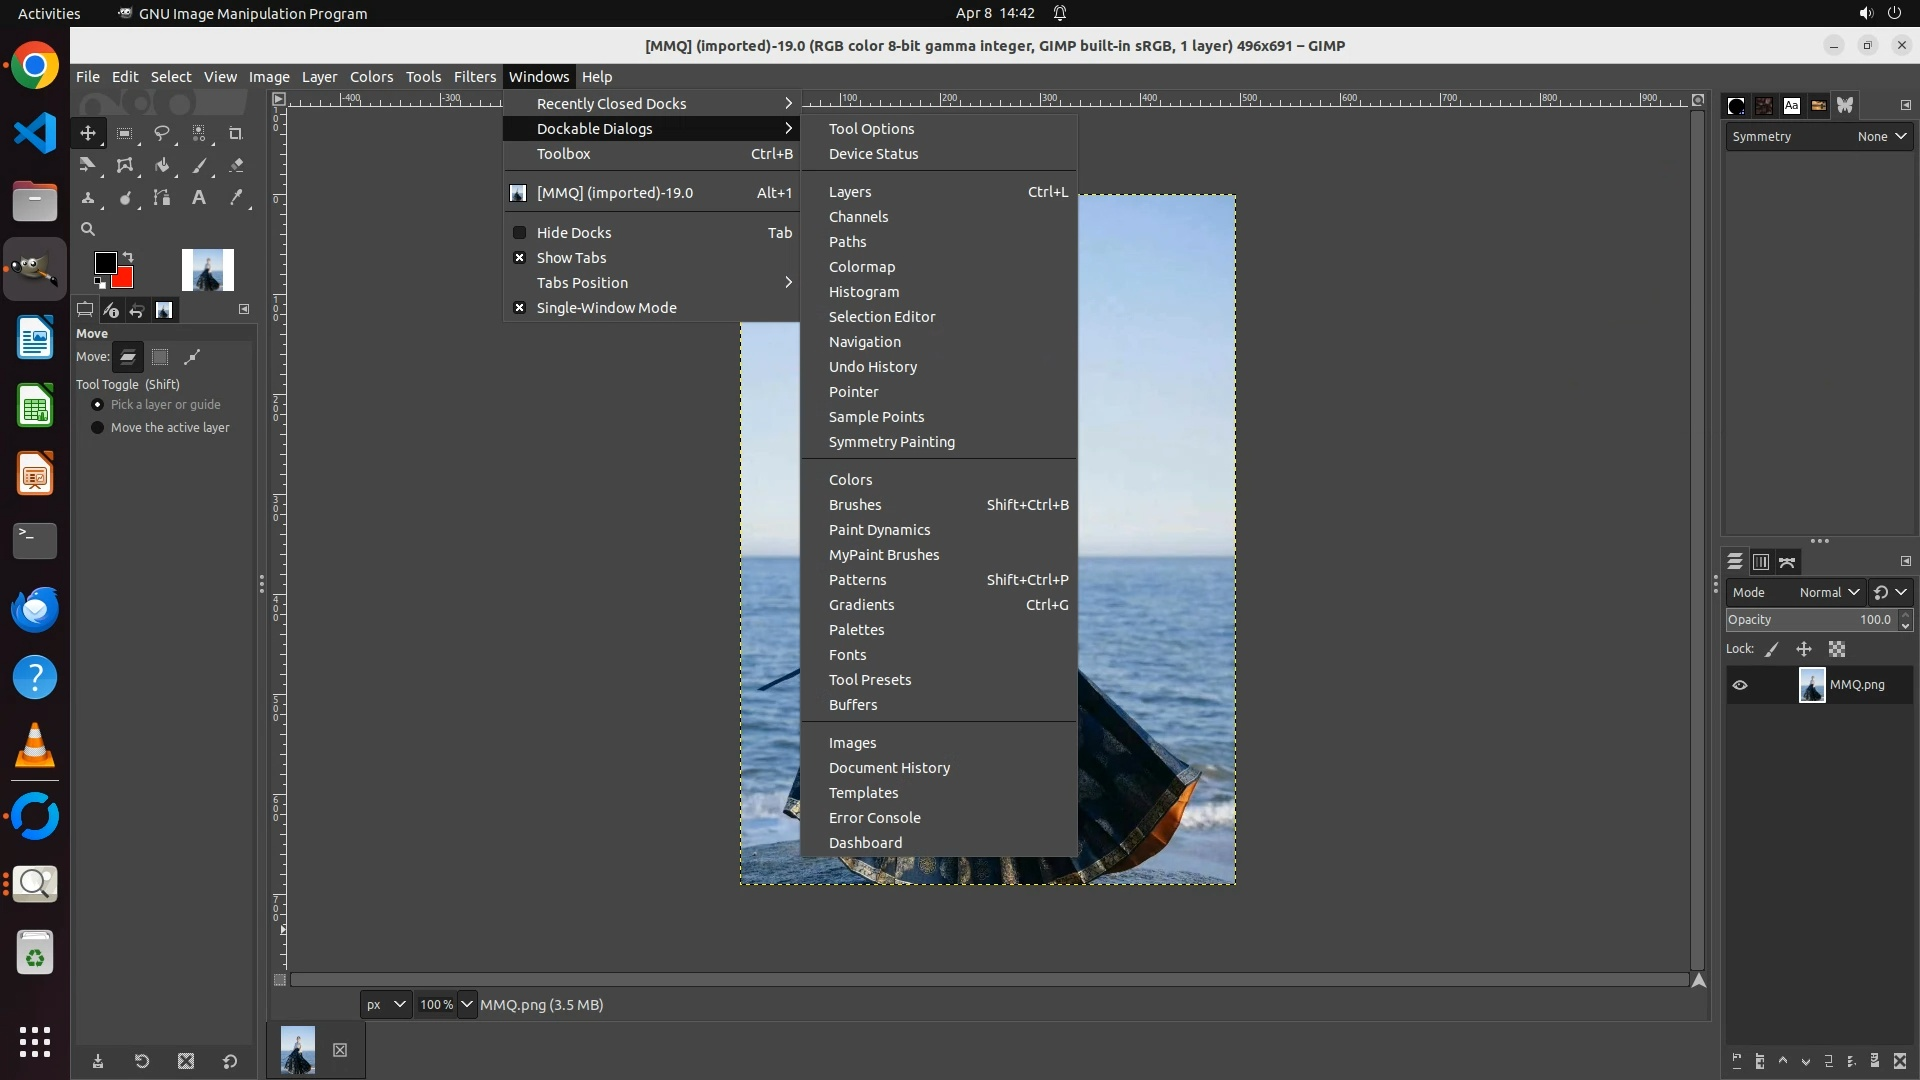Select the Eraser tool

tap(236, 166)
